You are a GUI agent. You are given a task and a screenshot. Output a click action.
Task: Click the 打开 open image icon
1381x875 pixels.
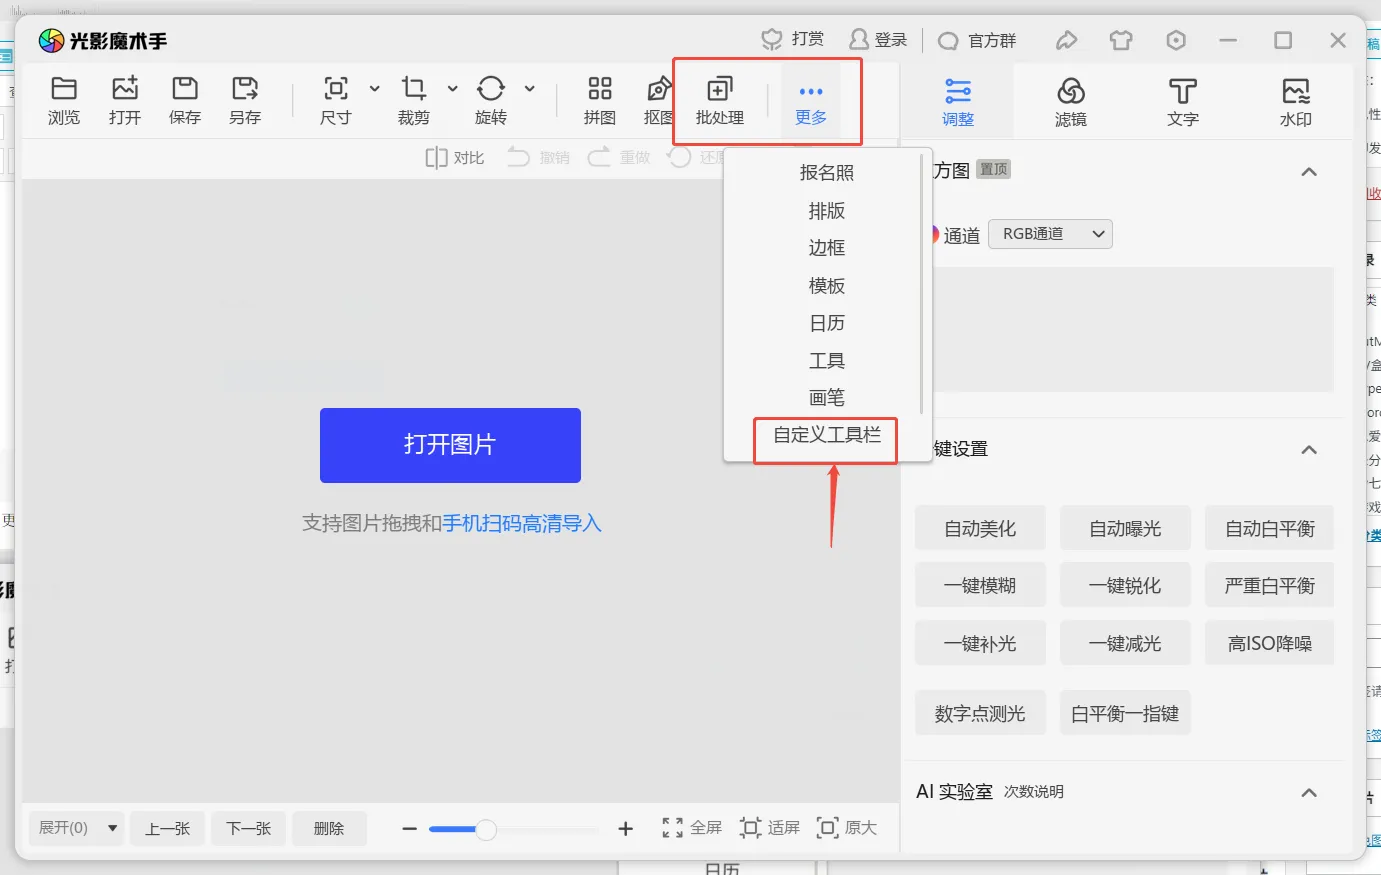[125, 89]
